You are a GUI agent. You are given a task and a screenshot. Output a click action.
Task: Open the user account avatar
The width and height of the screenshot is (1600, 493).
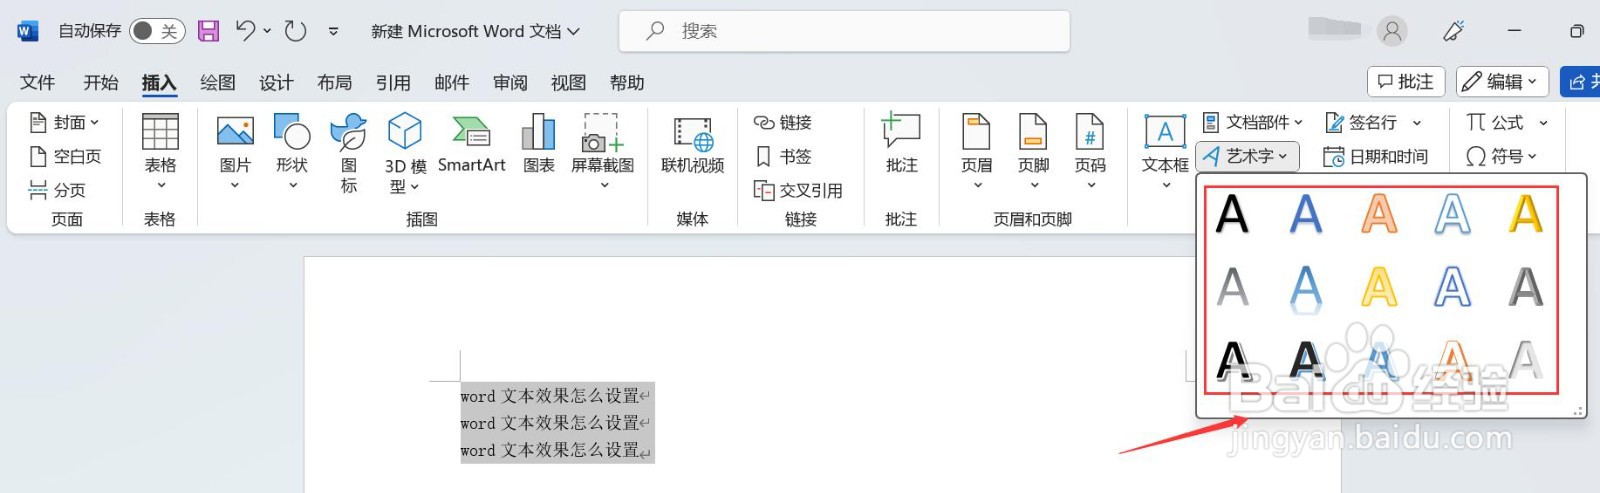[x=1391, y=31]
